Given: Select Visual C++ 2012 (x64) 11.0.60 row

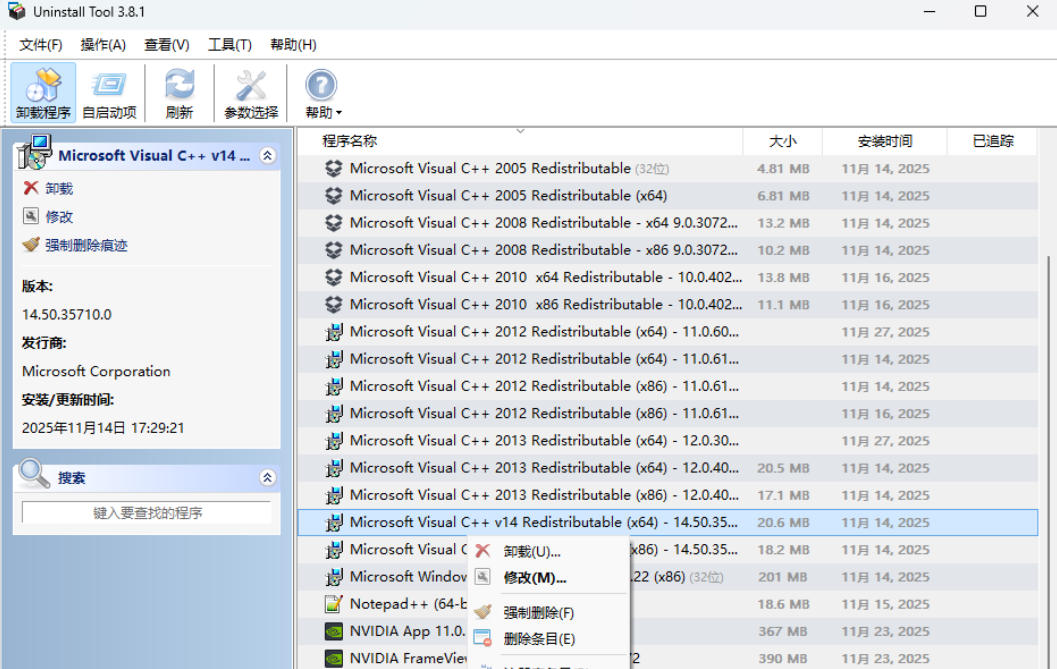Looking at the screenshot, I should (x=667, y=332).
